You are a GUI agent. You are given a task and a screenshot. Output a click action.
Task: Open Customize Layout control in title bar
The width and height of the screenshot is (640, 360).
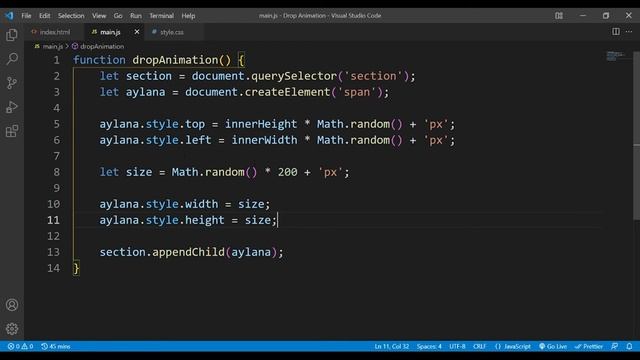coord(559,16)
